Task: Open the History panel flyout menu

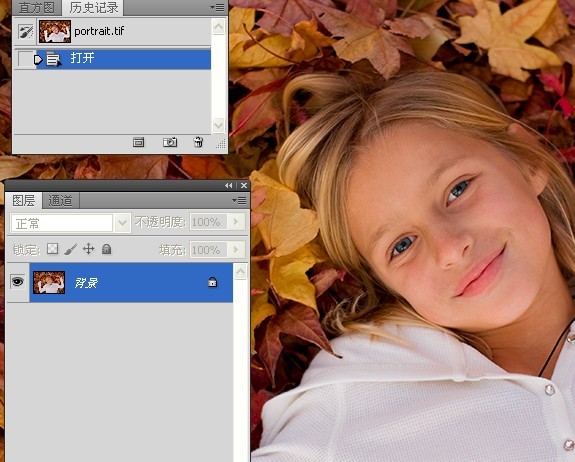Action: pyautogui.click(x=217, y=7)
